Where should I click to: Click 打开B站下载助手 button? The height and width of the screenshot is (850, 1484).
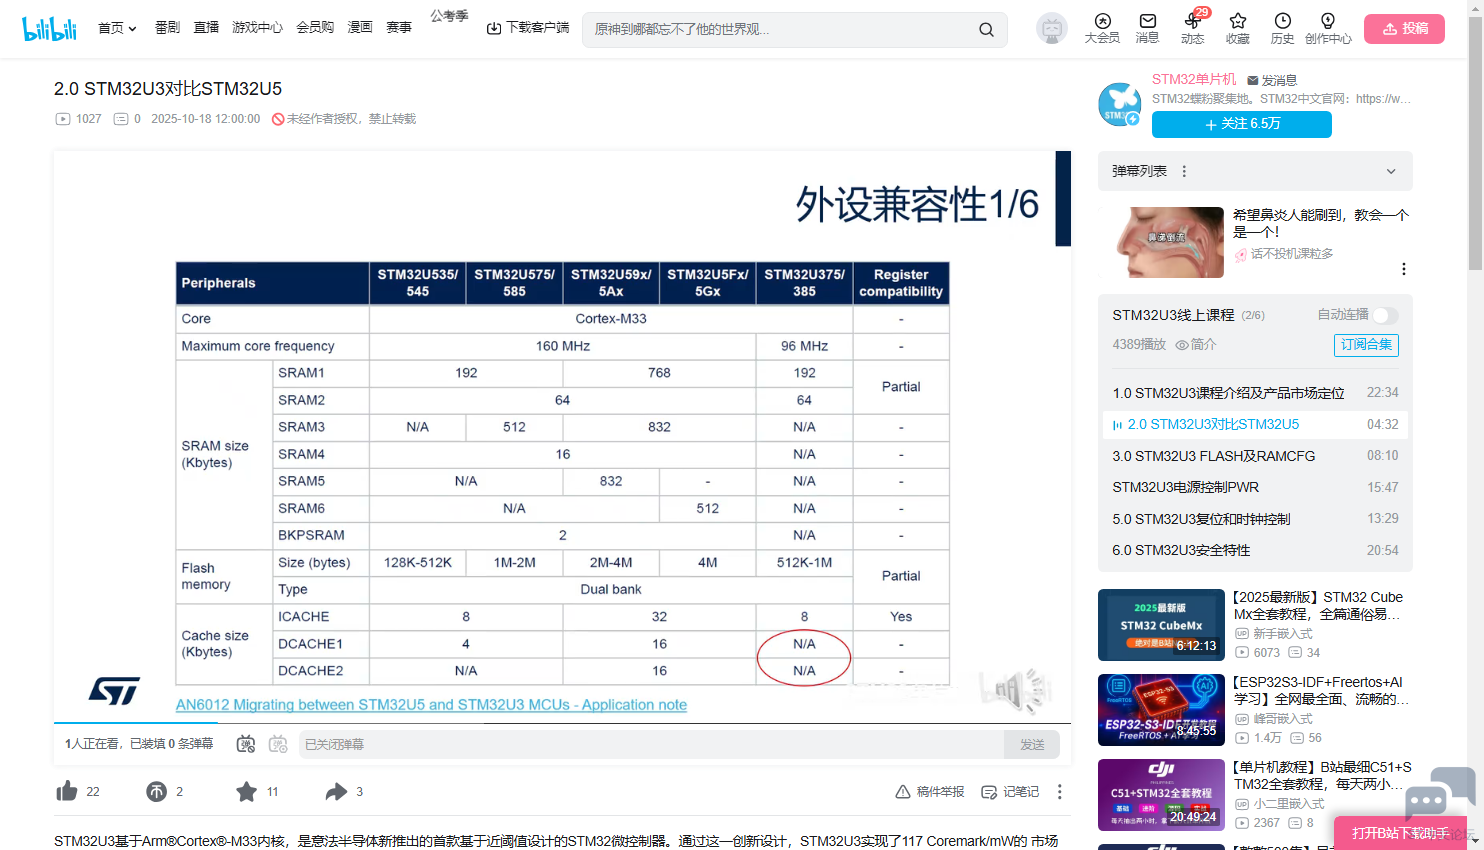1401,833
